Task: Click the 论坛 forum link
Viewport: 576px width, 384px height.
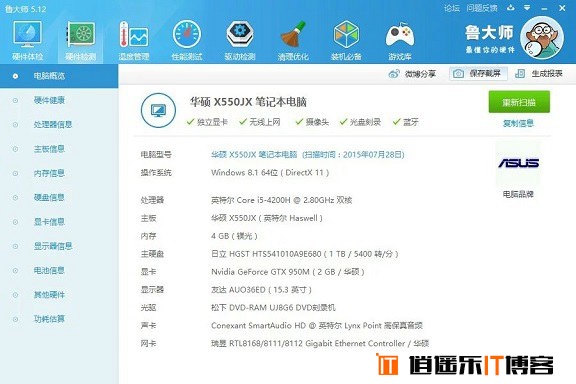Action: [451, 8]
